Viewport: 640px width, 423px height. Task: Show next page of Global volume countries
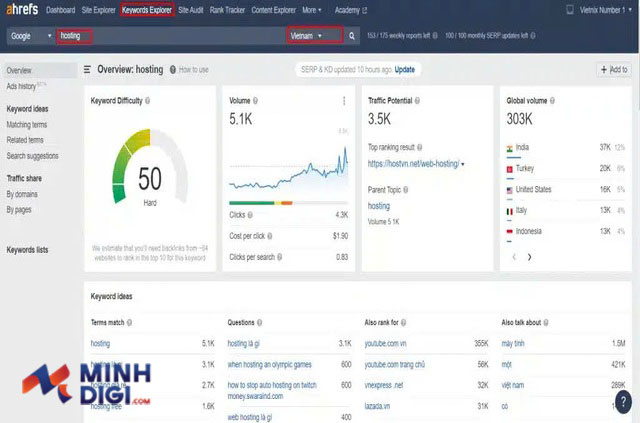(529, 257)
